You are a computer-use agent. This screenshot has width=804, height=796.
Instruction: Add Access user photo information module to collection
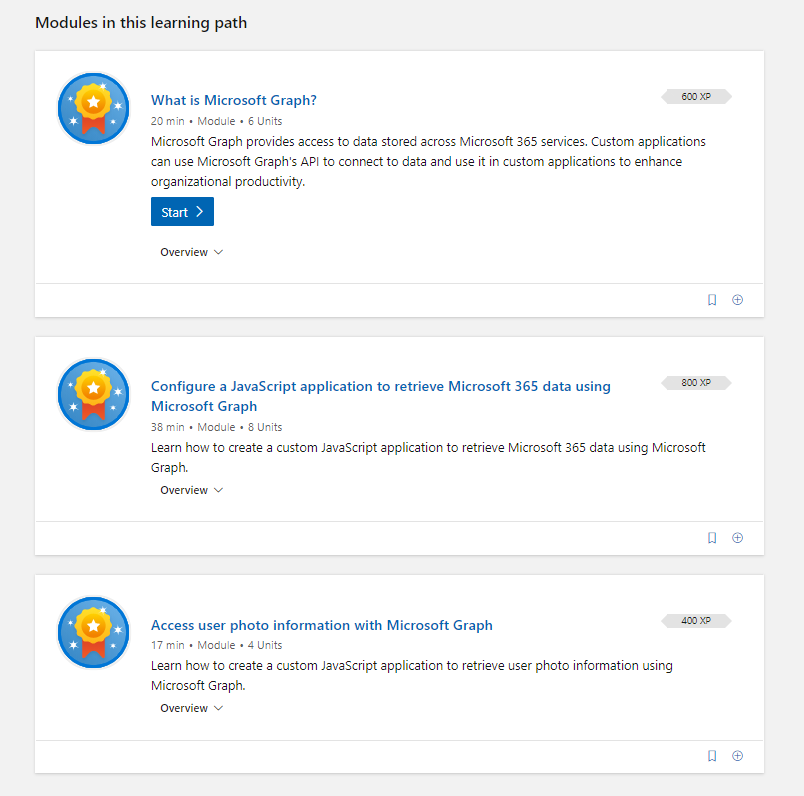point(737,756)
